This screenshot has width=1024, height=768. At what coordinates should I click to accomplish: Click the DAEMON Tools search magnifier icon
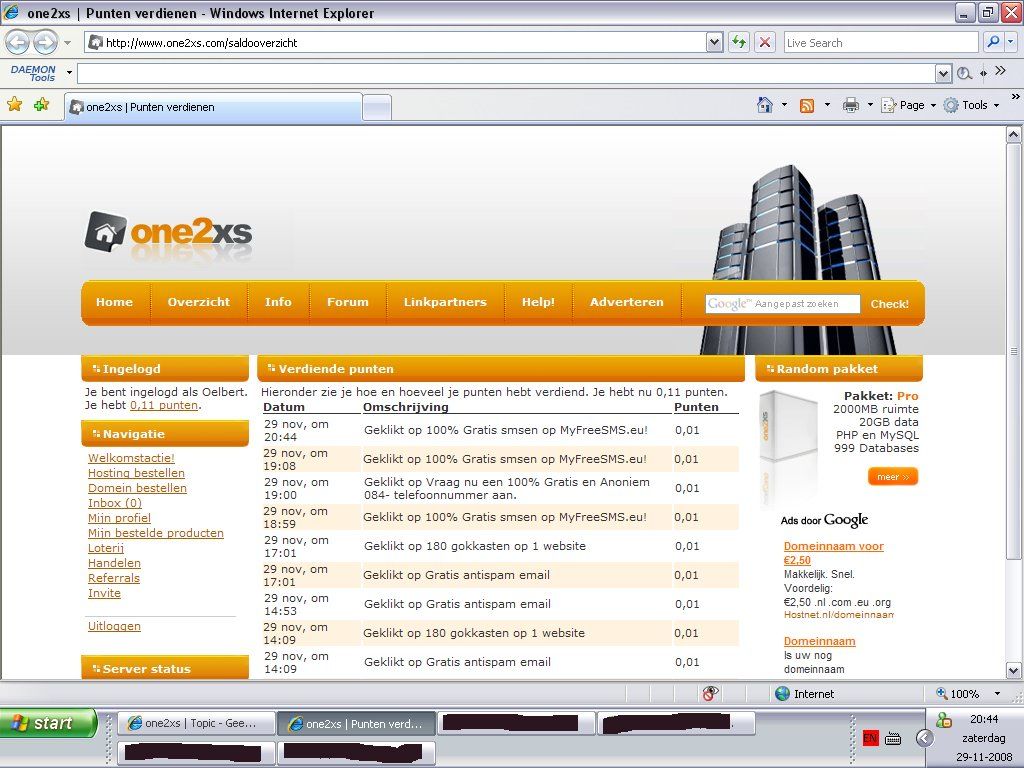pos(964,73)
